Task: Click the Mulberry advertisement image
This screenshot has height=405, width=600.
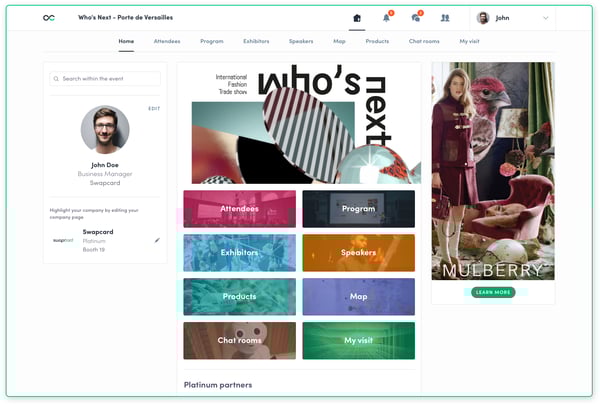Action: [493, 171]
